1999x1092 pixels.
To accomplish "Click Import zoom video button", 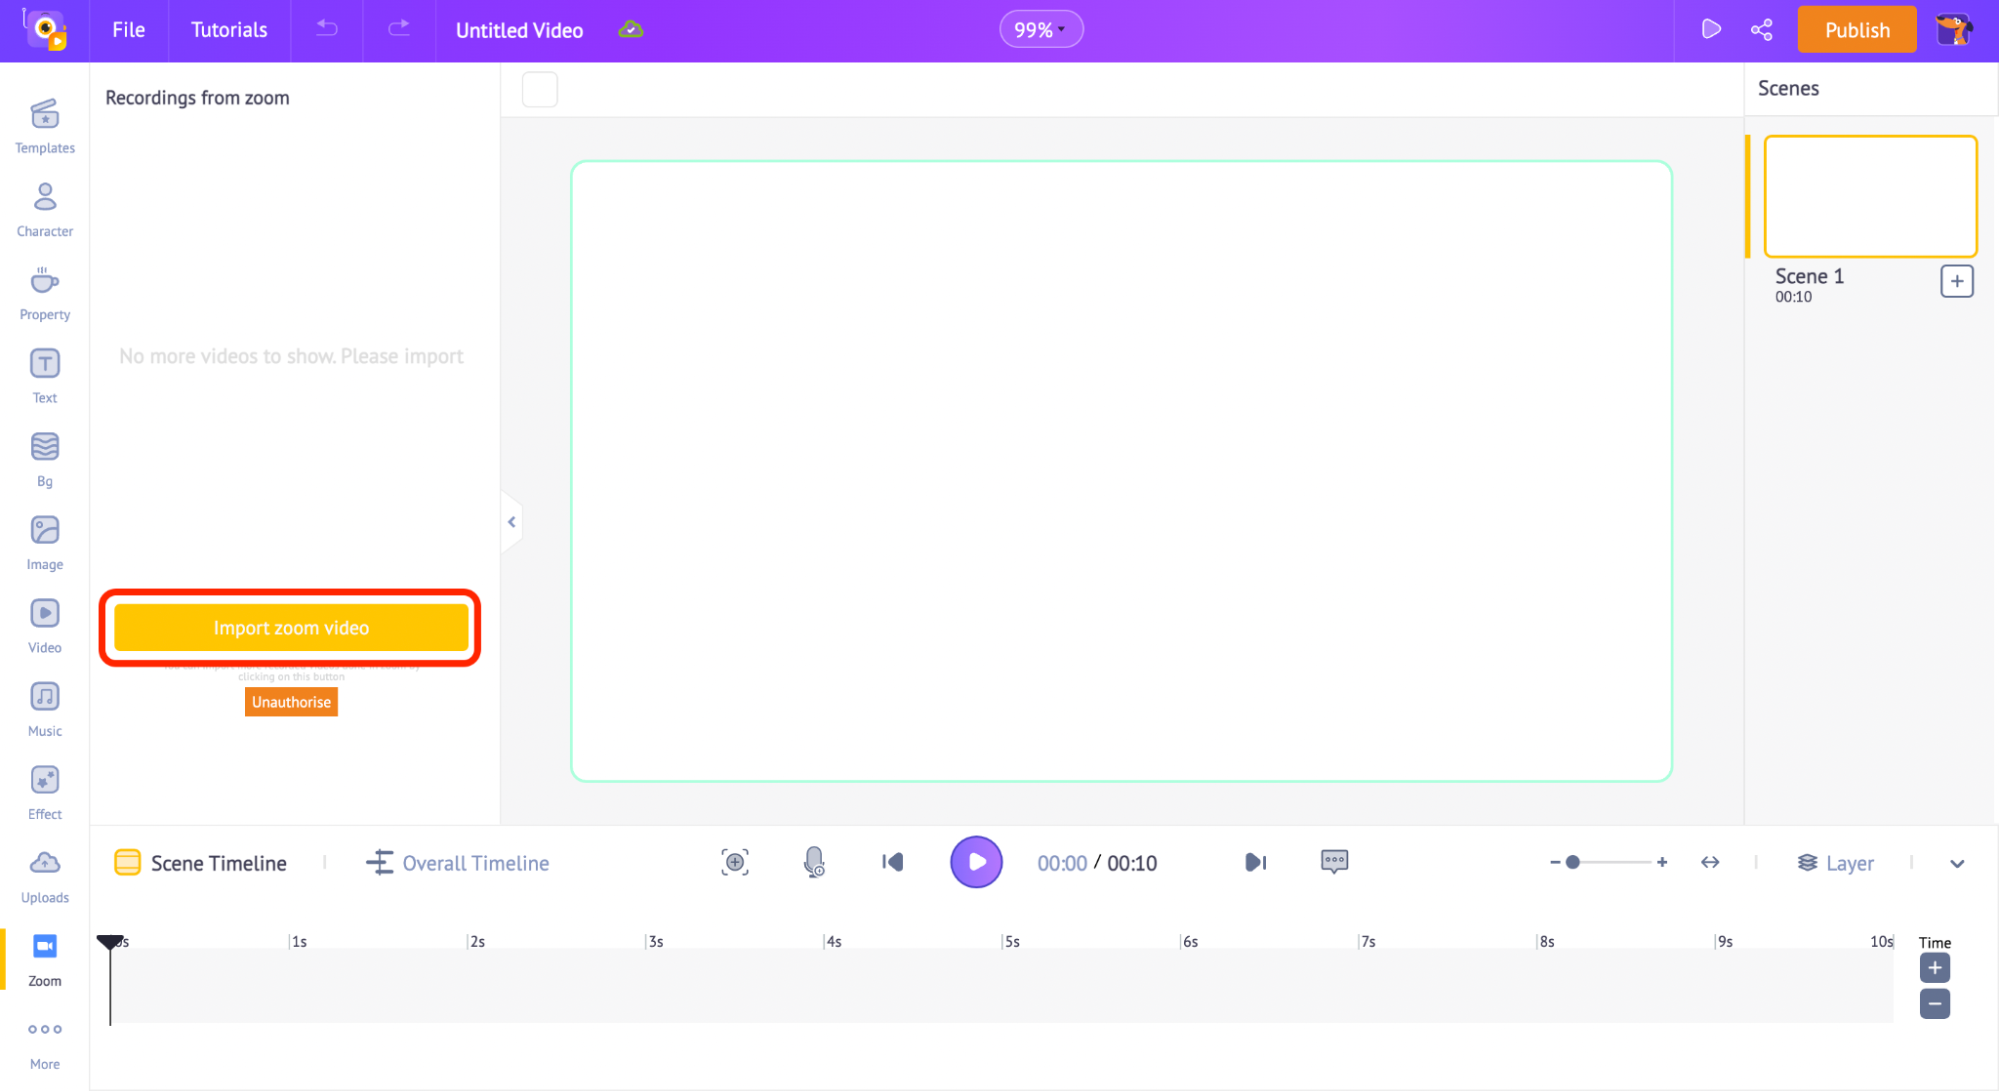I will coord(290,627).
